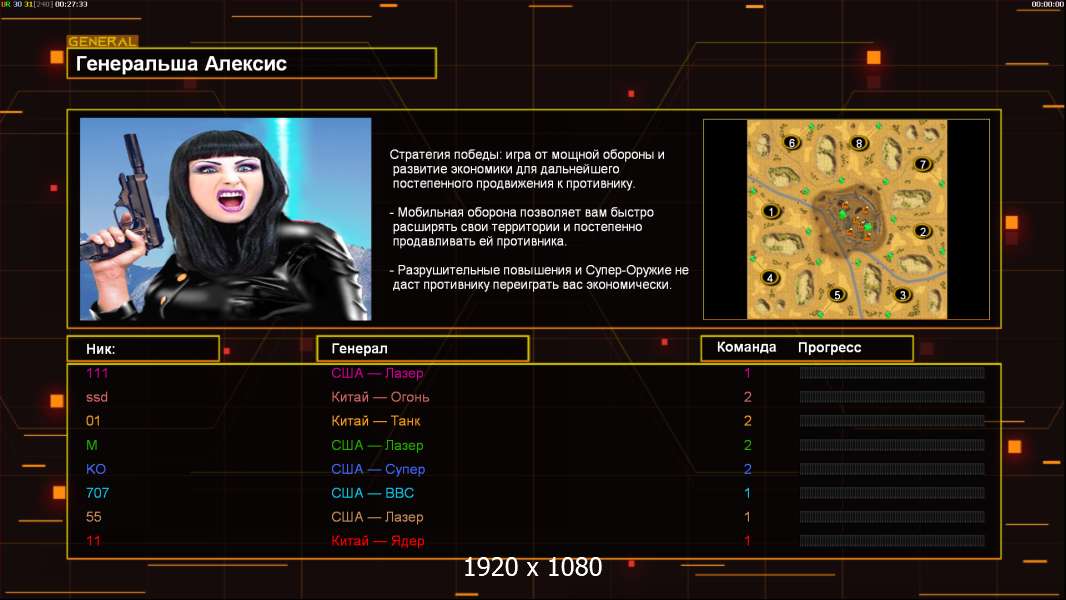Click loading progress bar for player 11

pyautogui.click(x=892, y=541)
